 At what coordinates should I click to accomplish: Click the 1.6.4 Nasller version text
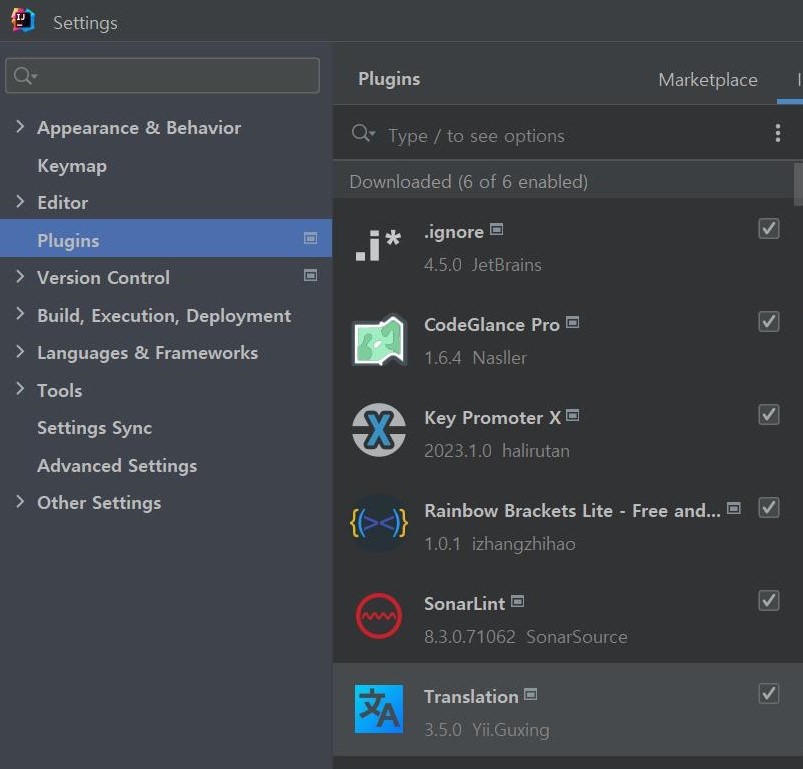(475, 358)
